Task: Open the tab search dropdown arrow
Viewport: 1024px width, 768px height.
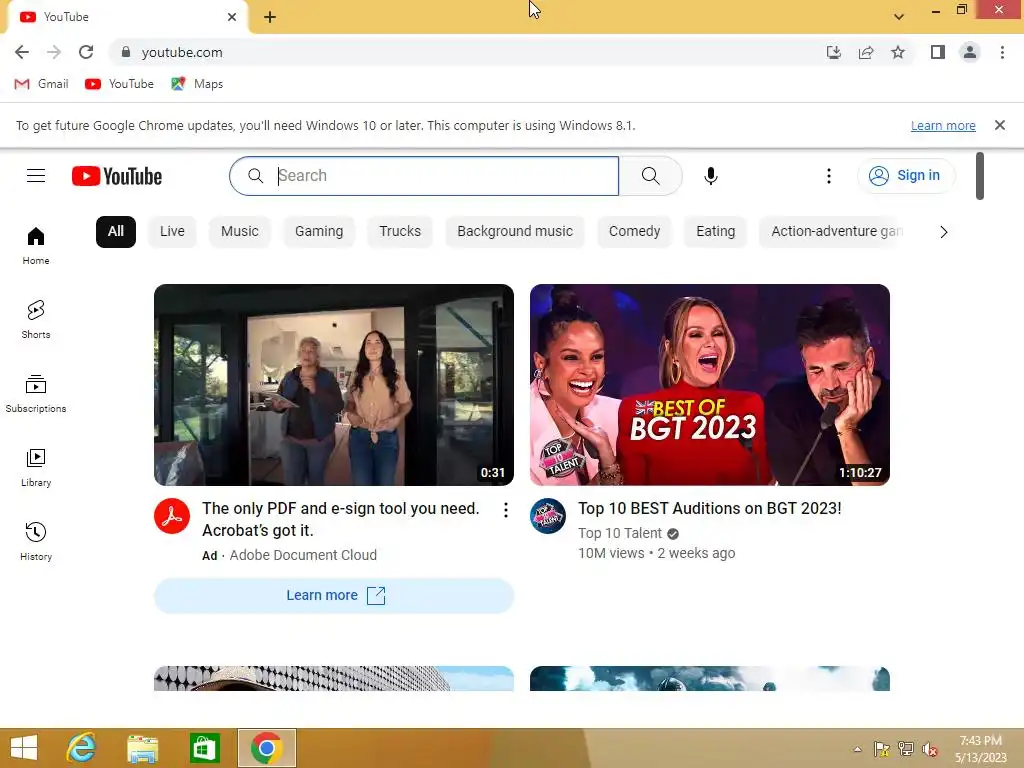Action: pos(899,17)
